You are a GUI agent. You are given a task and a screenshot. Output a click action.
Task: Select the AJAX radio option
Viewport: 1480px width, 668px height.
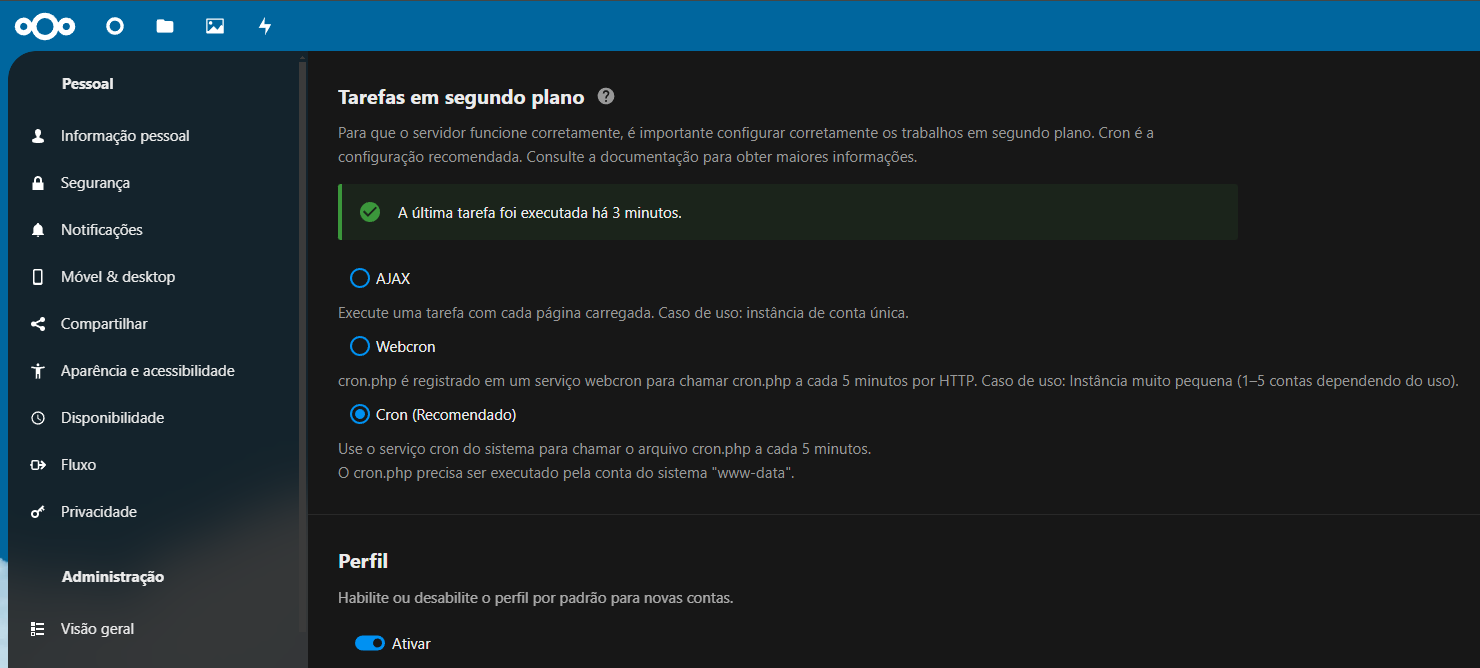(x=360, y=278)
